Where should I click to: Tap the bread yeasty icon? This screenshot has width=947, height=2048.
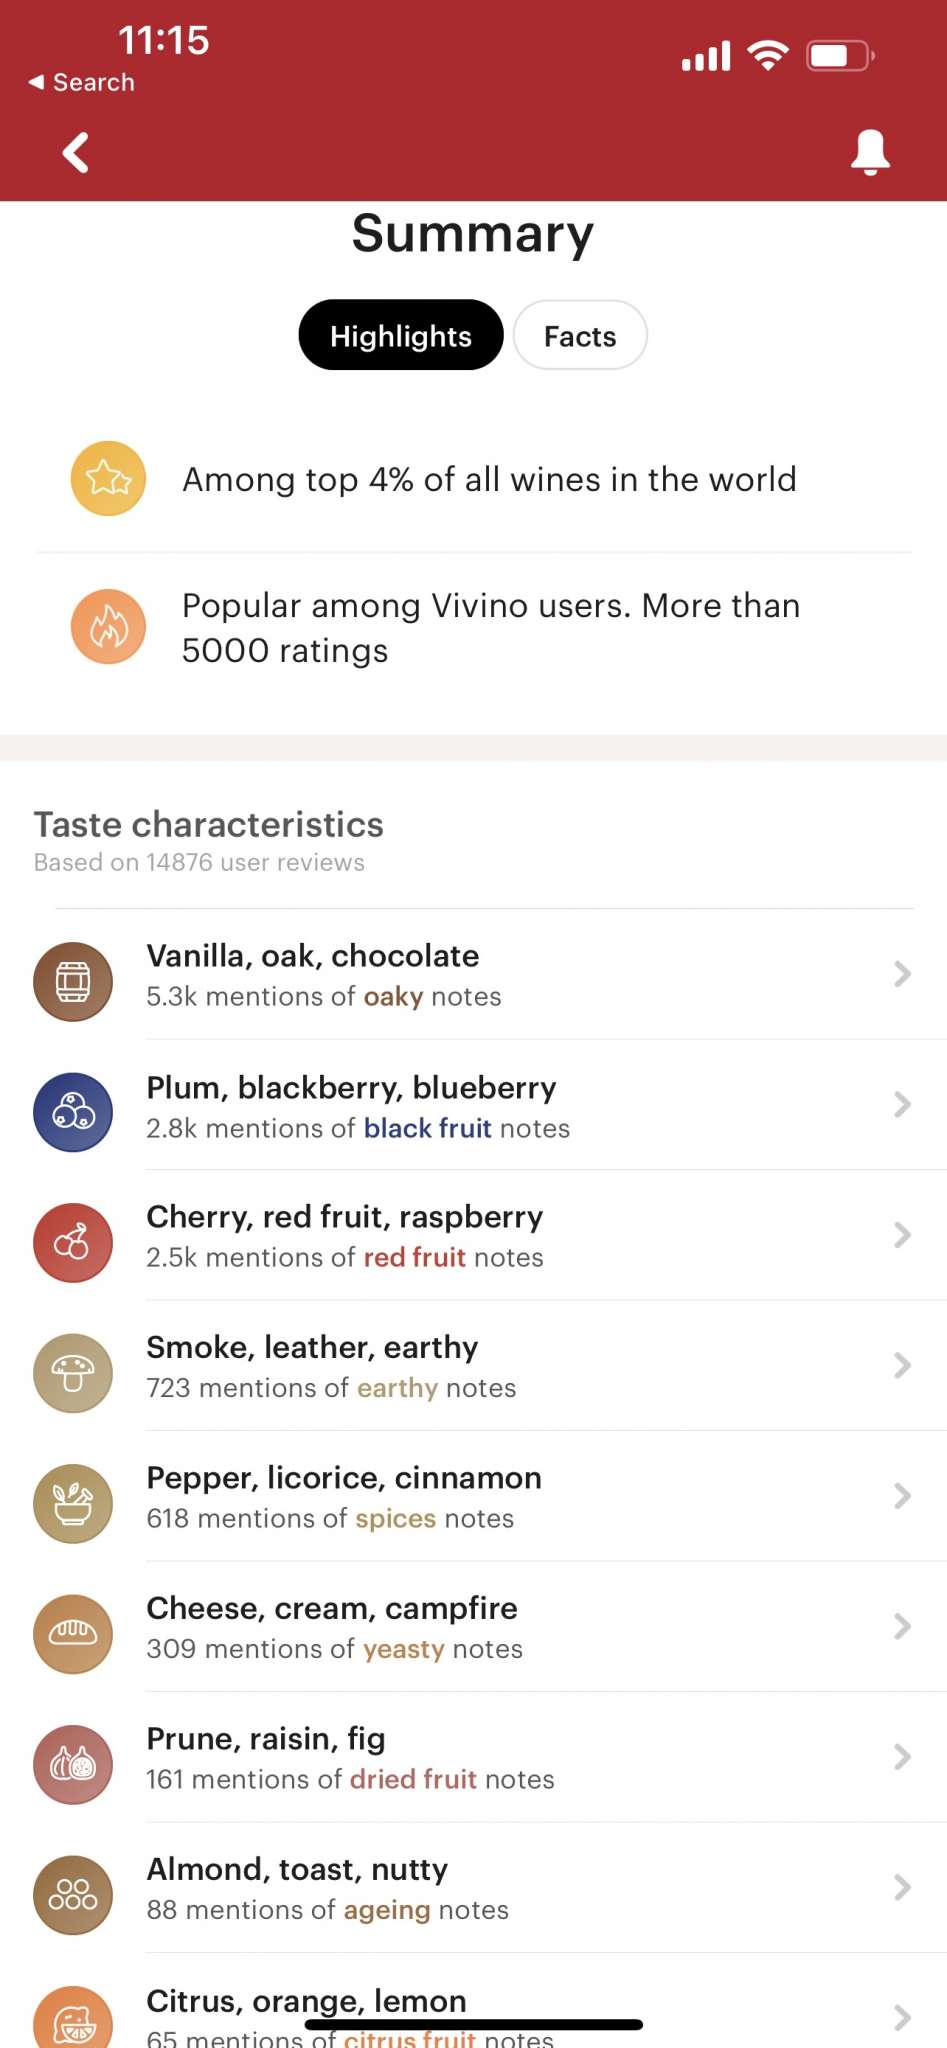tap(73, 1634)
